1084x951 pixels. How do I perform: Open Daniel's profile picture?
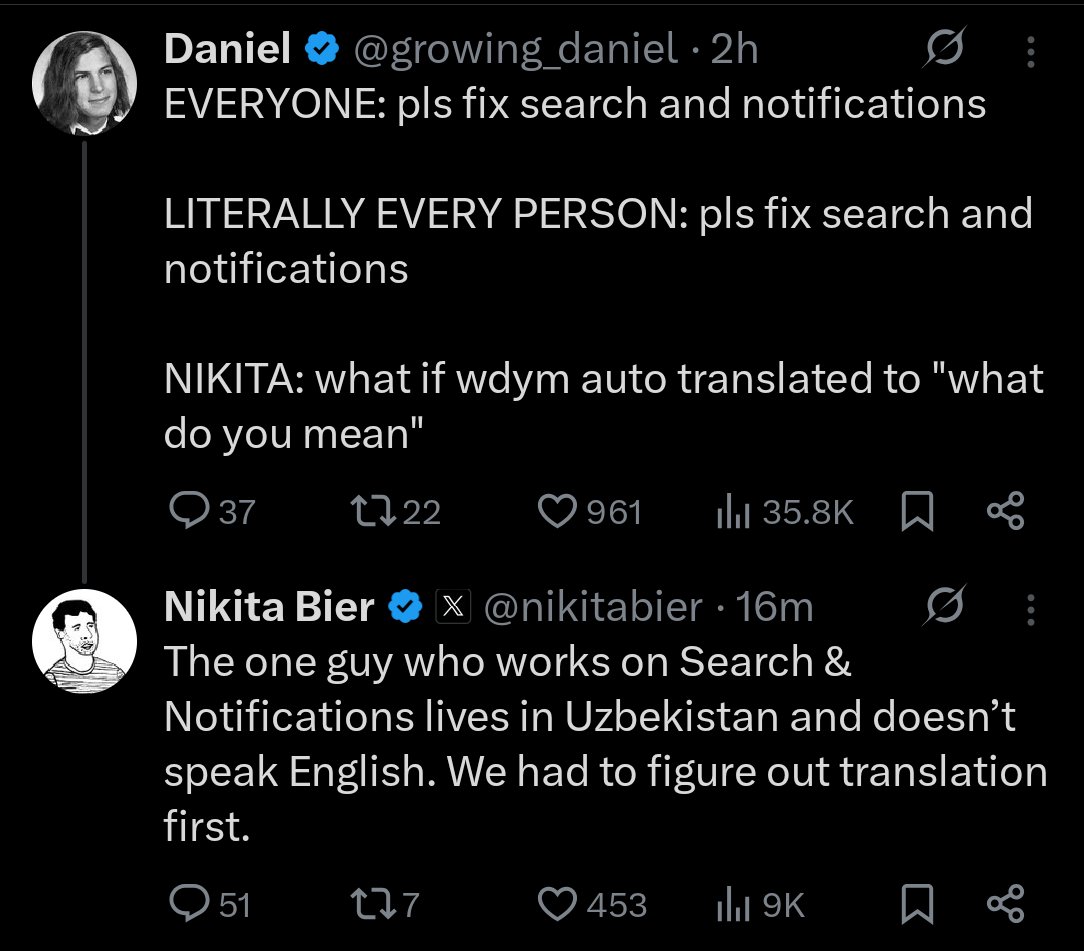[x=84, y=84]
